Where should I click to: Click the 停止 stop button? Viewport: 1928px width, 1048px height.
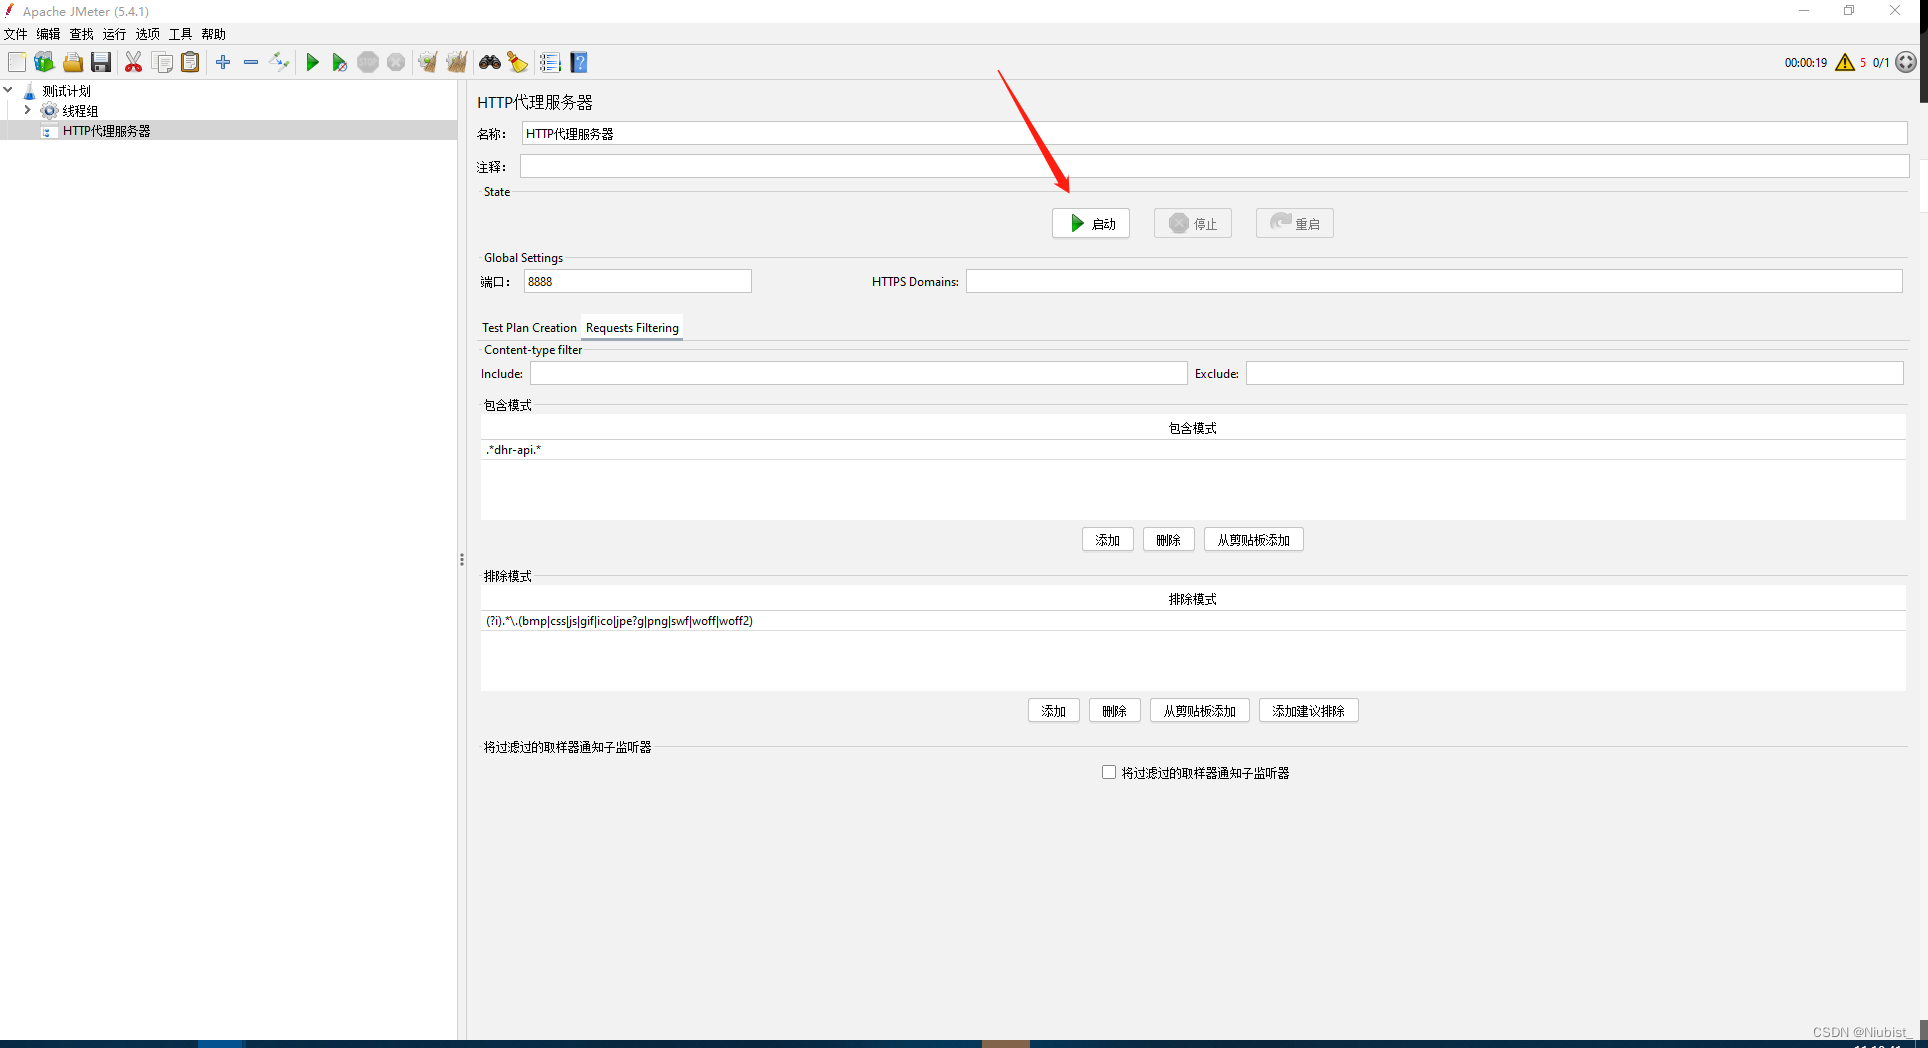coord(1192,223)
